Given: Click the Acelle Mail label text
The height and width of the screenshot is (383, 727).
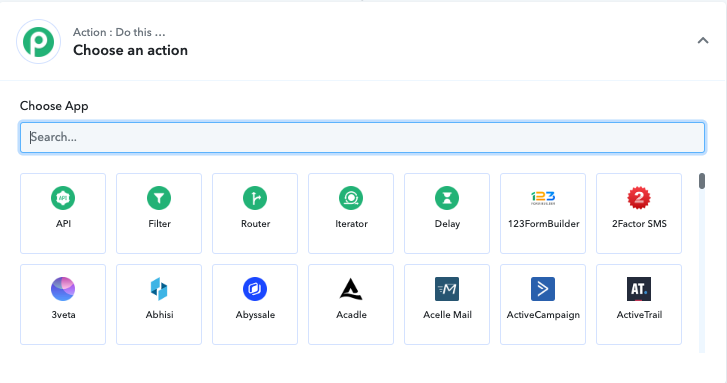Looking at the screenshot, I should 447,314.
